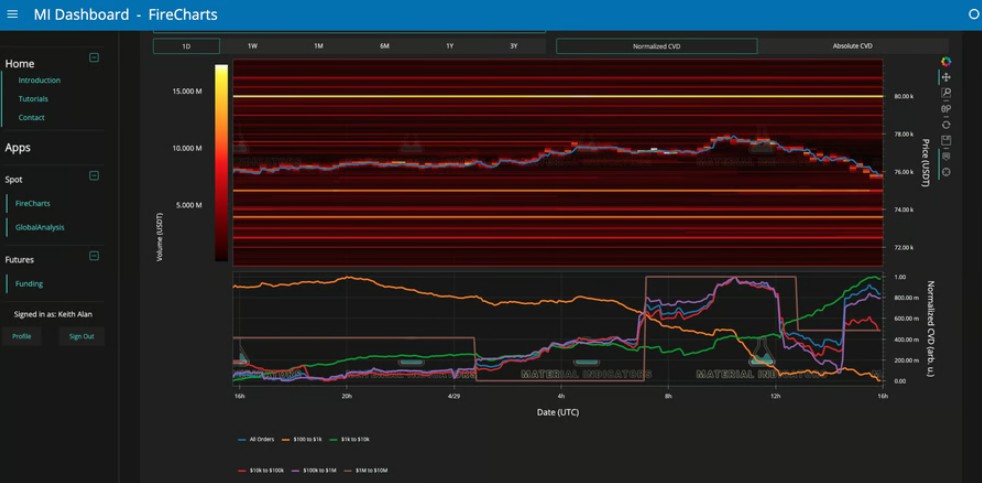This screenshot has width=982, height=483.
Task: Toggle the All Orders legend series
Action: tap(256, 440)
